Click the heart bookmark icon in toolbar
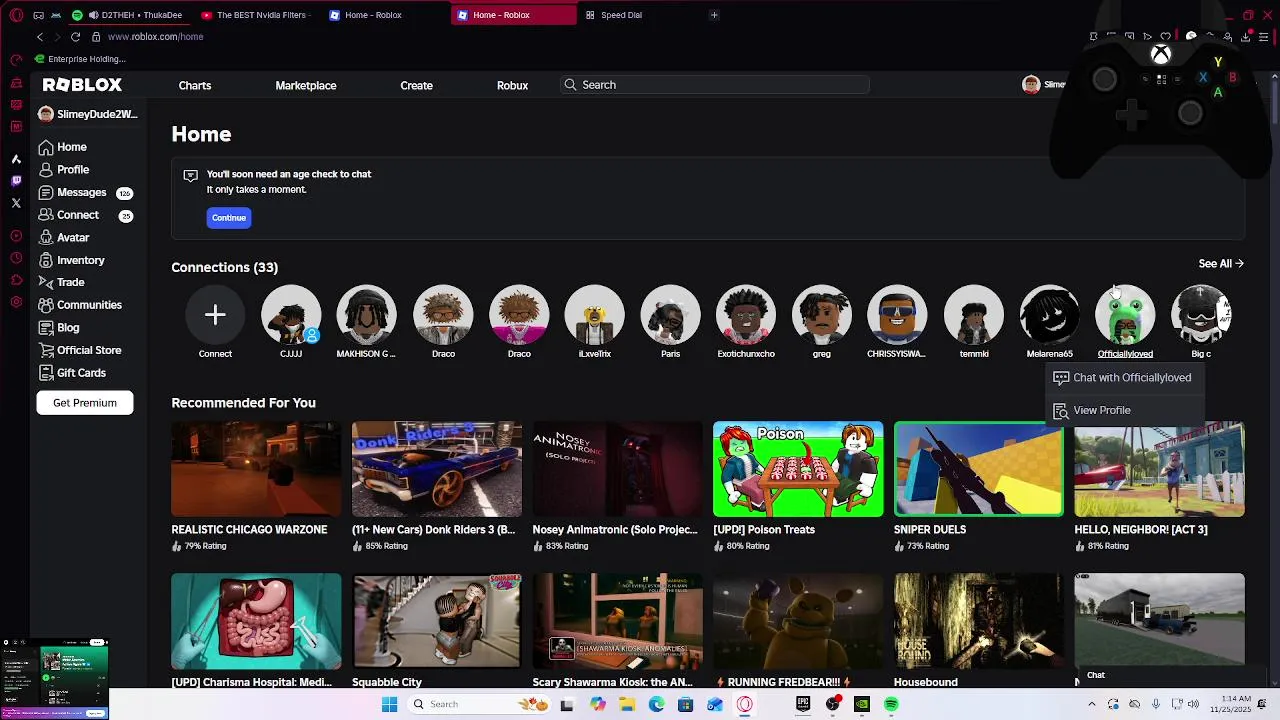Viewport: 1280px width, 720px height. pyautogui.click(x=1165, y=37)
